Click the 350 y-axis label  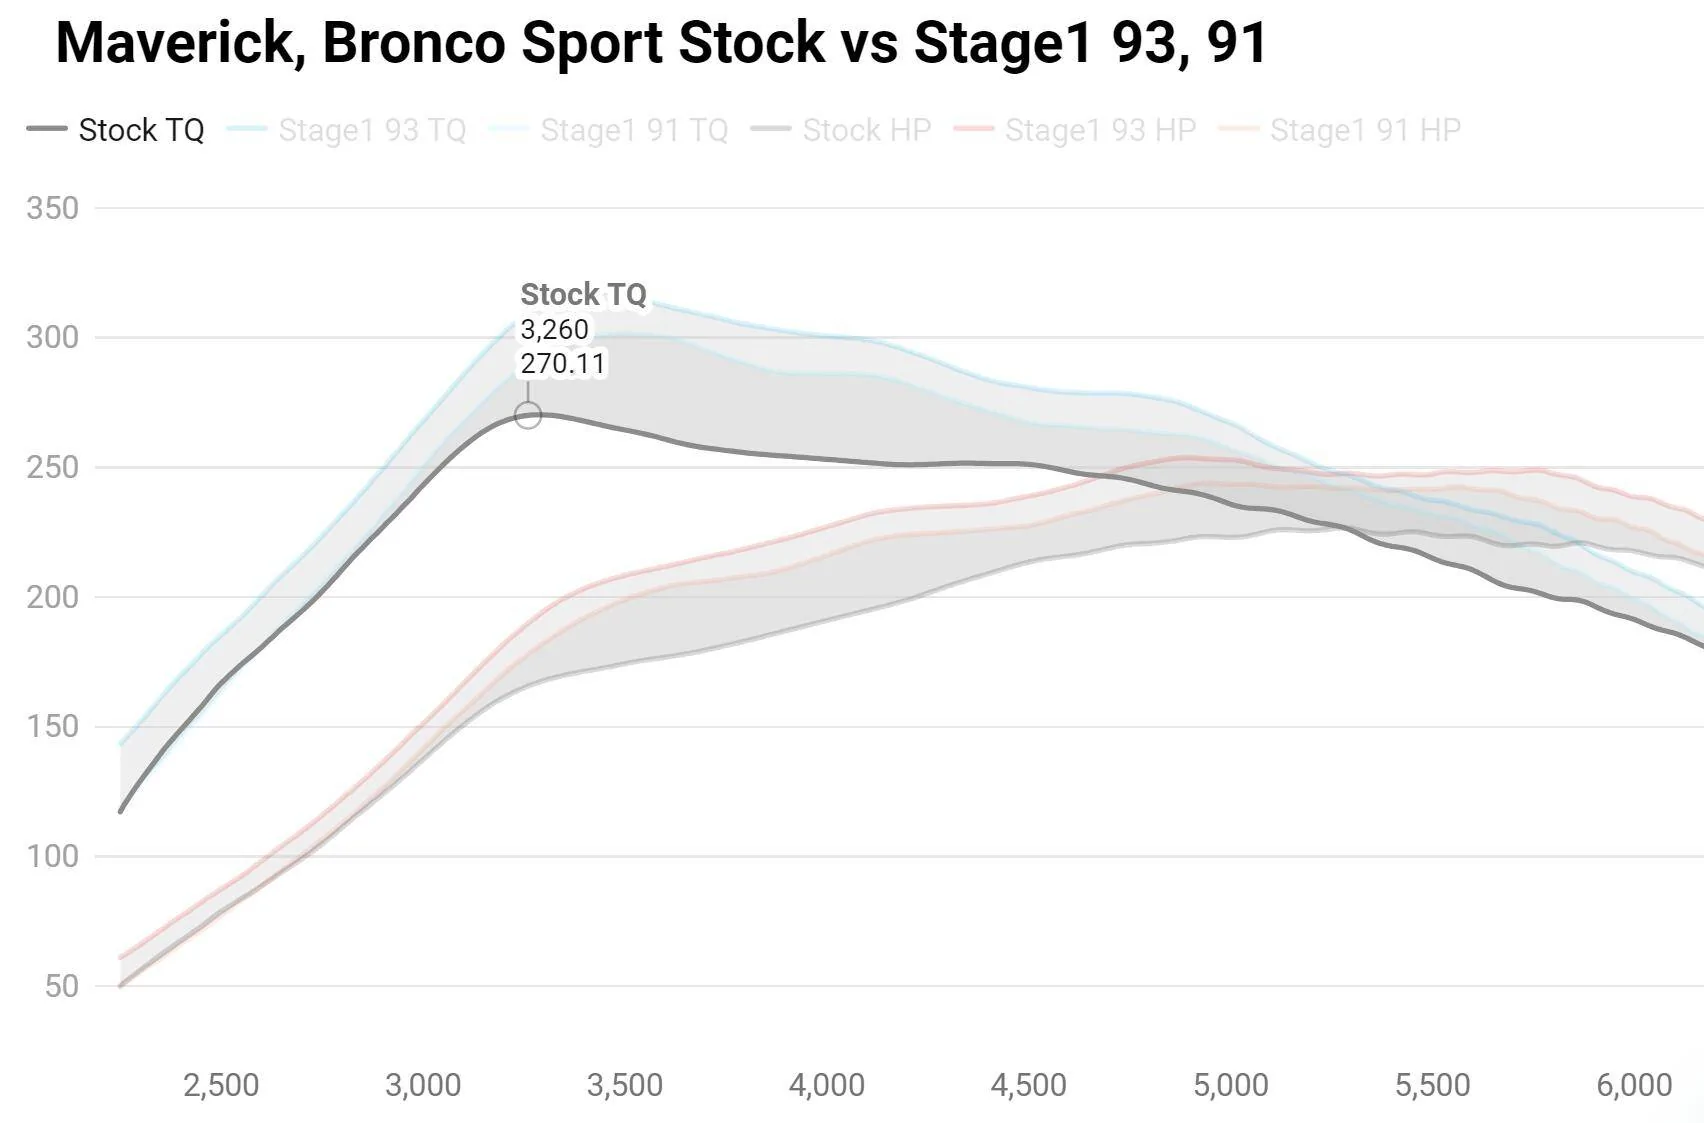[x=52, y=208]
